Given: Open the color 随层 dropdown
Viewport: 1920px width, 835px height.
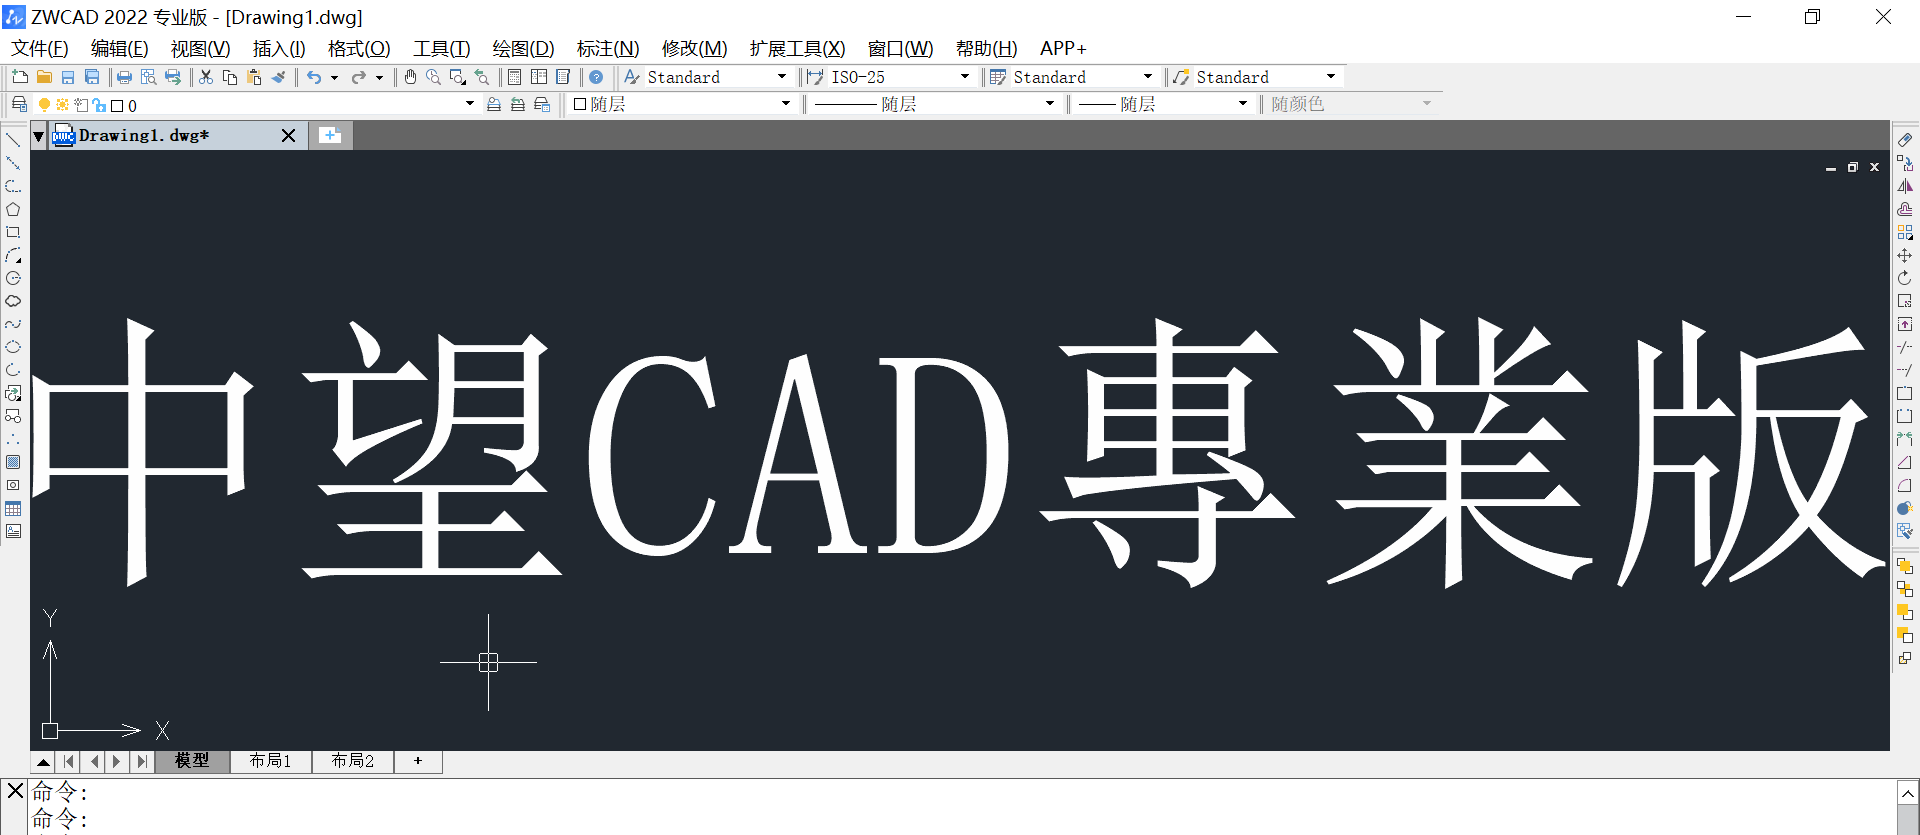Looking at the screenshot, I should point(786,104).
